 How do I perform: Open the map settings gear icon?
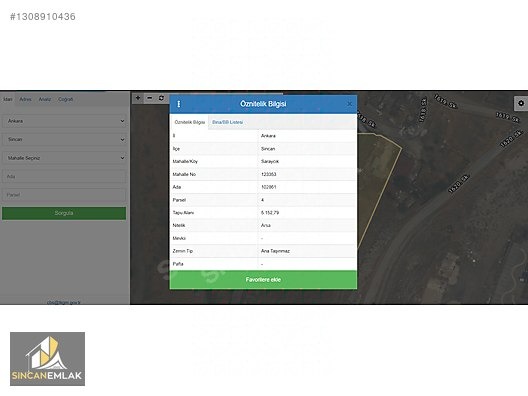tap(521, 103)
